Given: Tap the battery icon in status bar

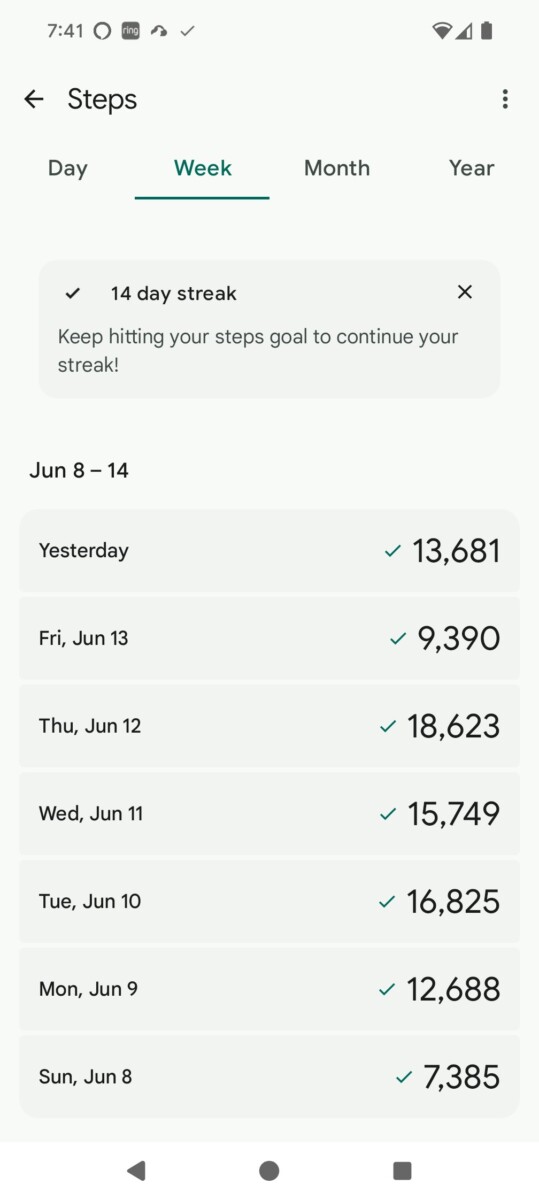Looking at the screenshot, I should click(486, 31).
